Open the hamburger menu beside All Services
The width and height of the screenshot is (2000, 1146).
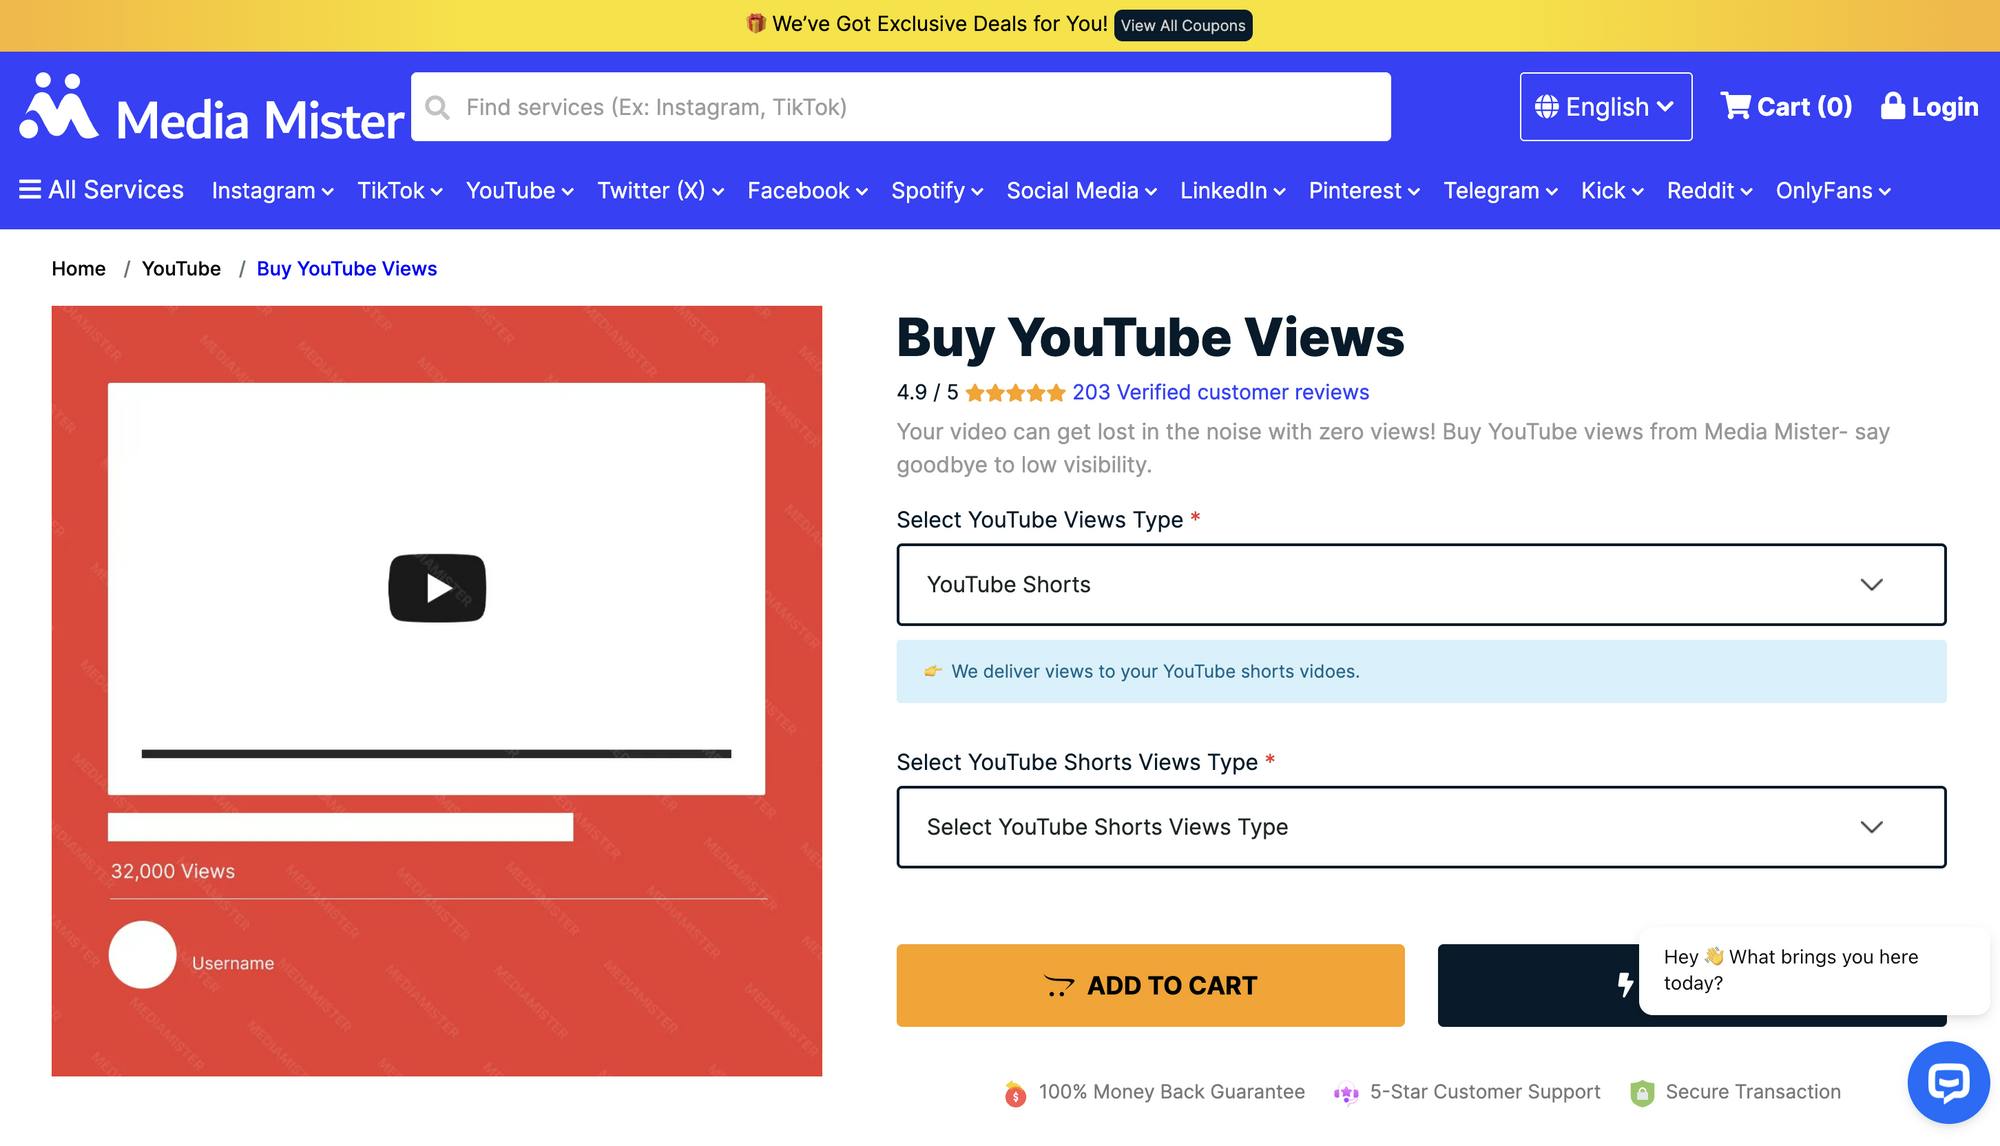pyautogui.click(x=28, y=189)
